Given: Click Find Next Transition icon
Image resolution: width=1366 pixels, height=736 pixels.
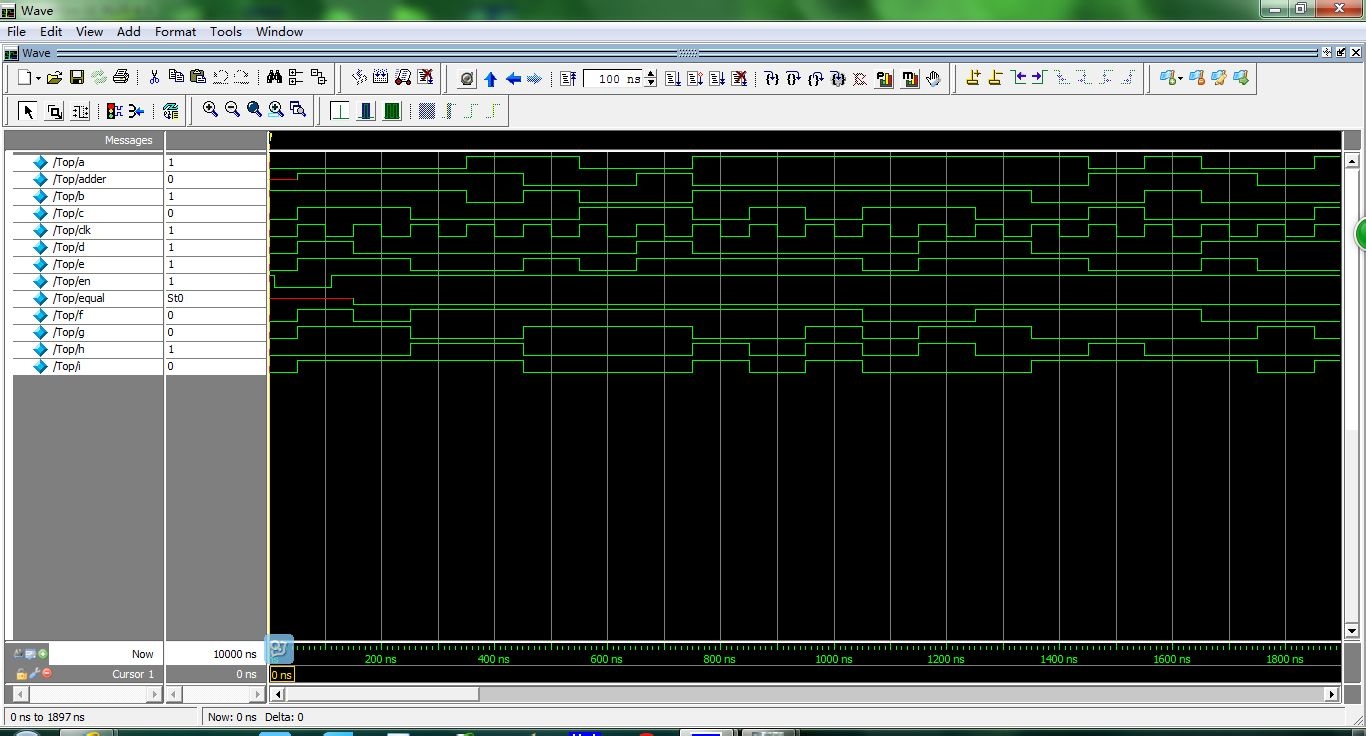Looking at the screenshot, I should pos(1037,77).
